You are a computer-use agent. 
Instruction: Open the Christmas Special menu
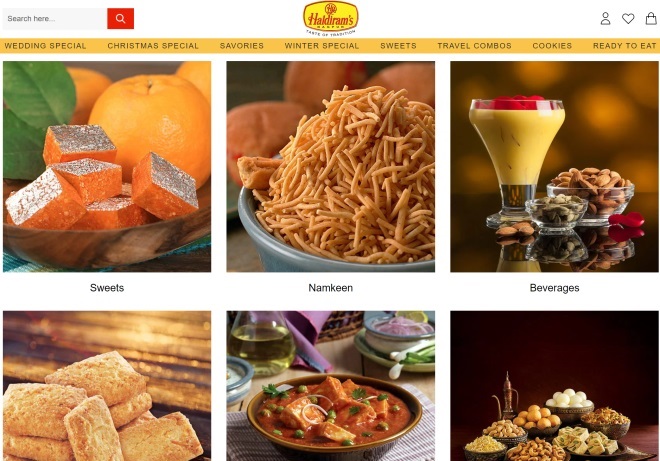click(153, 46)
